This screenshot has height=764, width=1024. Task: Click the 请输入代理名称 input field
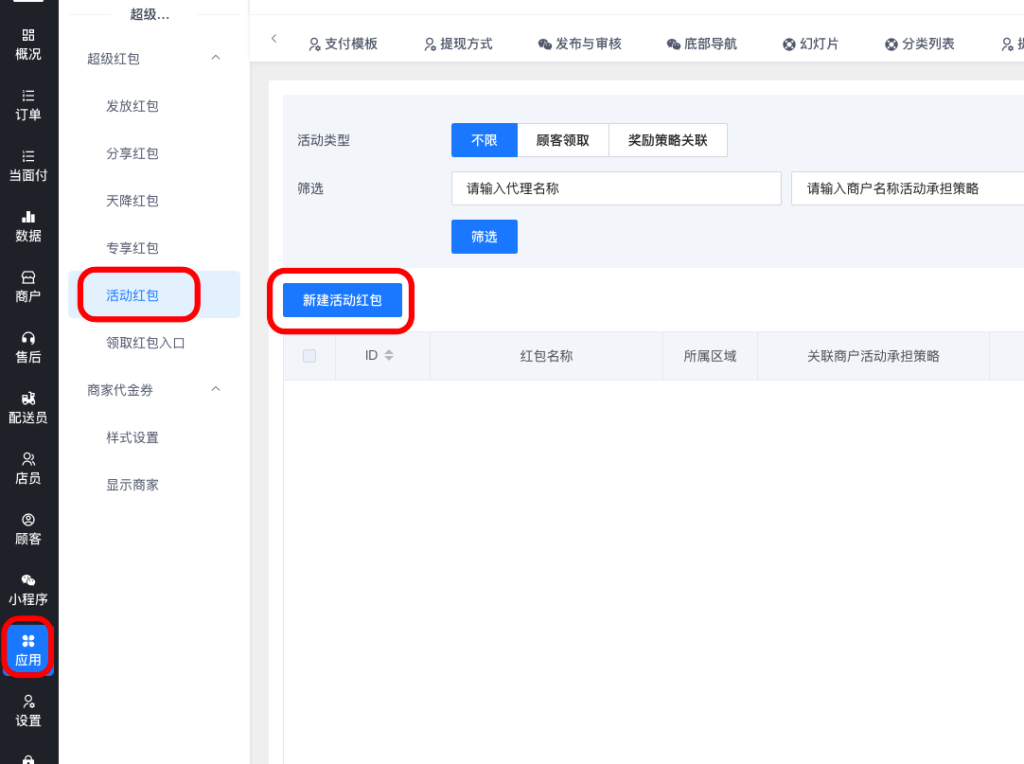coord(615,188)
